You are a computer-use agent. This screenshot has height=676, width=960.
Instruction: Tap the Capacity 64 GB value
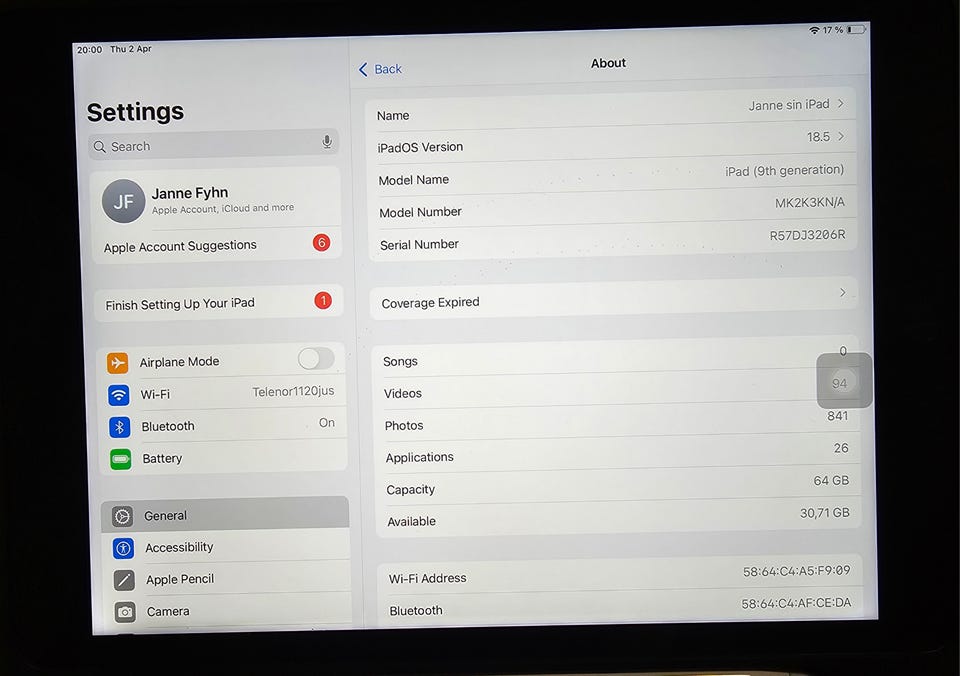pos(831,481)
